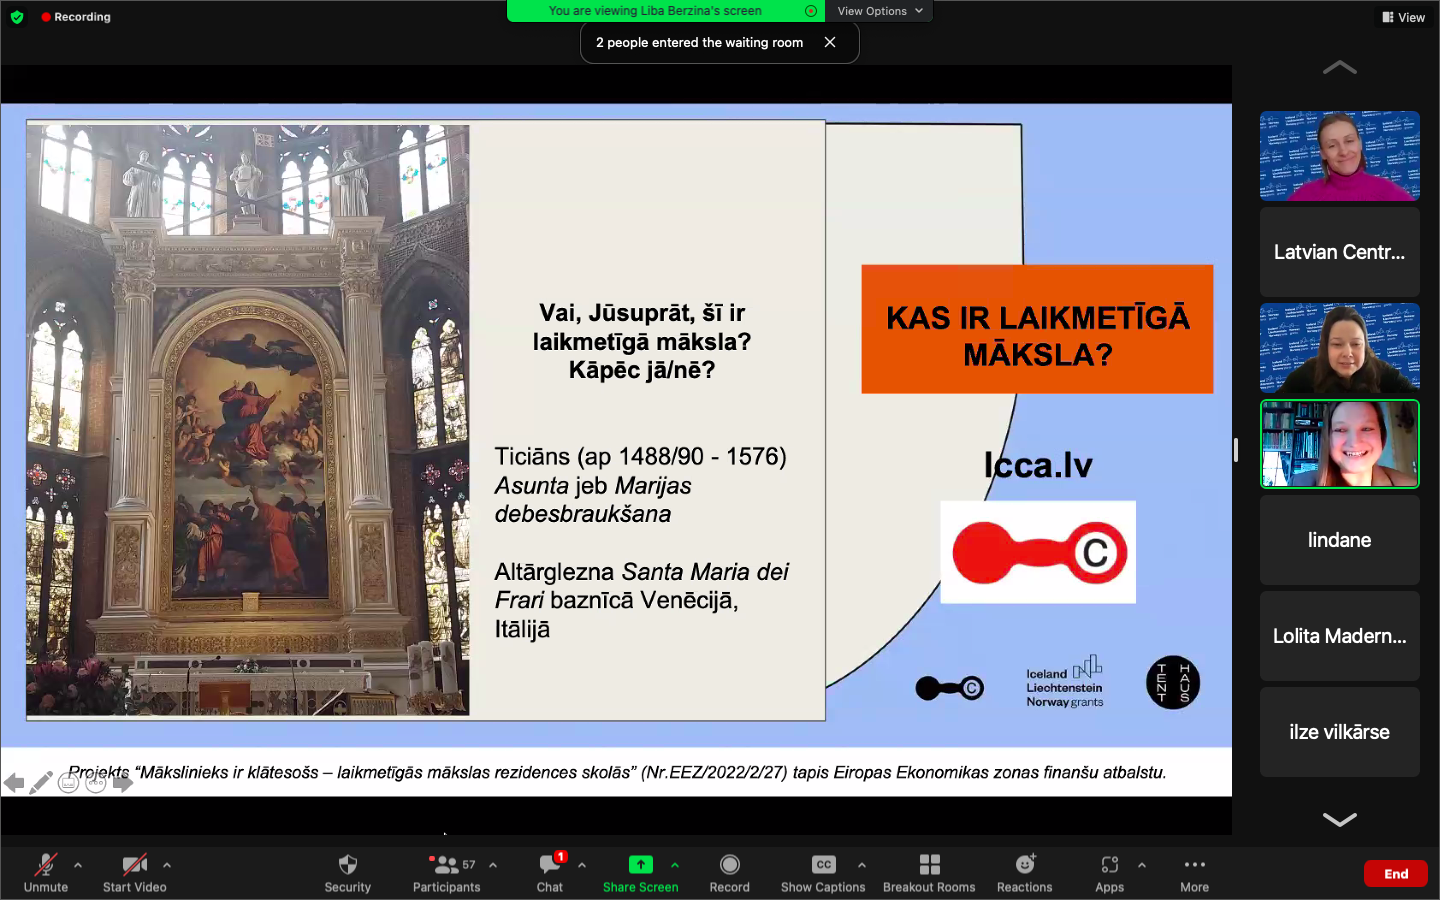
Task: Click the participant count 57
Action: [469, 864]
